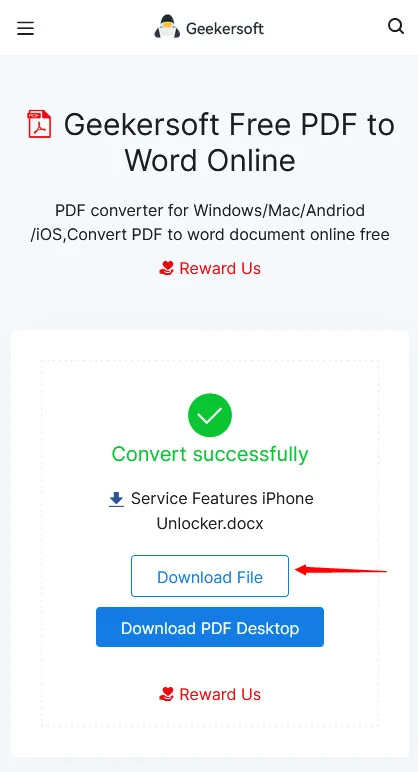Click the red PDF file icon

[x=39, y=124]
